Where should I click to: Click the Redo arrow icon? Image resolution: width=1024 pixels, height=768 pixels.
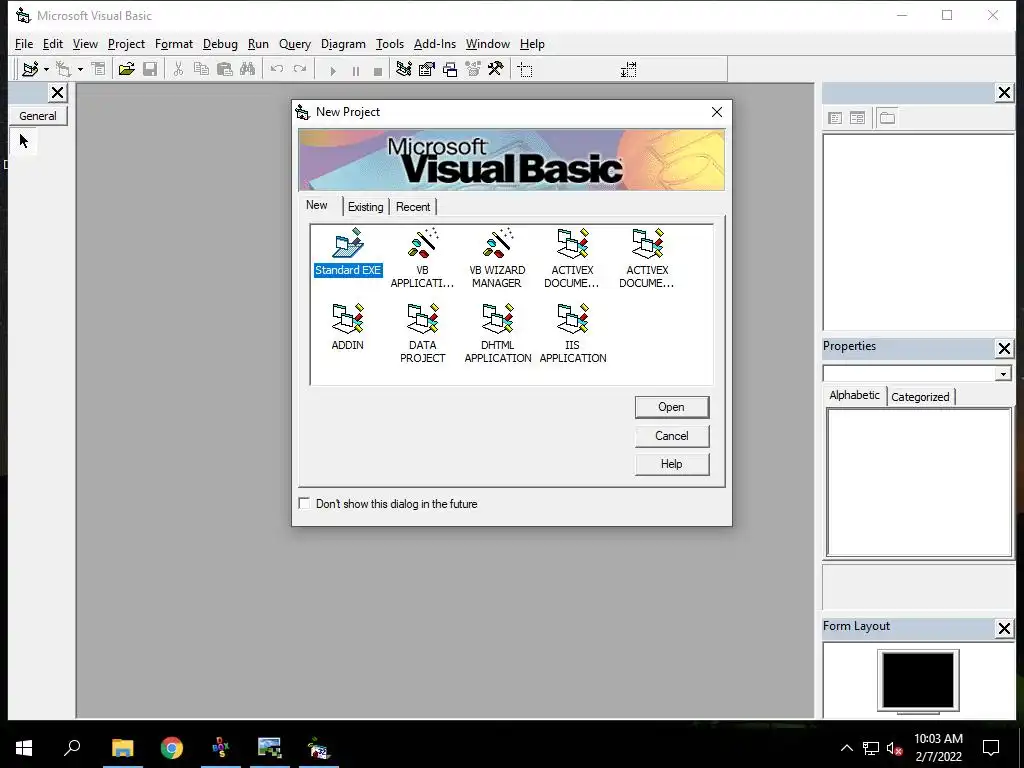click(x=300, y=69)
